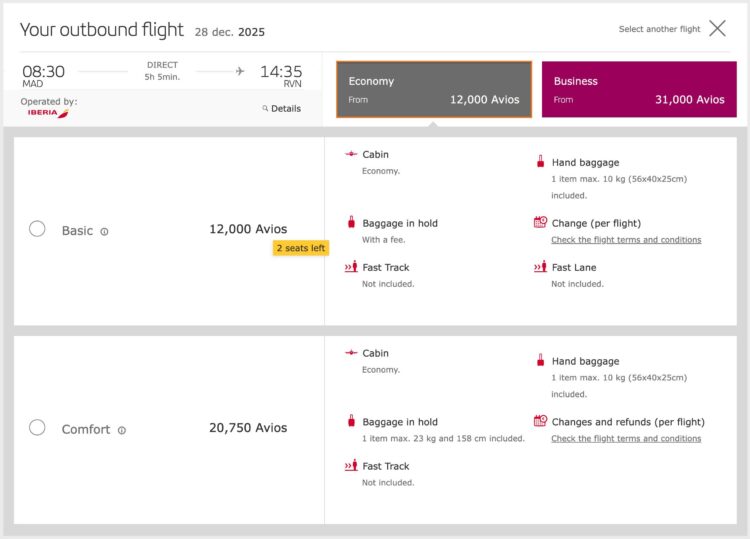Click the Basic fare Hand baggage icon
Image resolution: width=750 pixels, height=539 pixels.
coord(540,161)
